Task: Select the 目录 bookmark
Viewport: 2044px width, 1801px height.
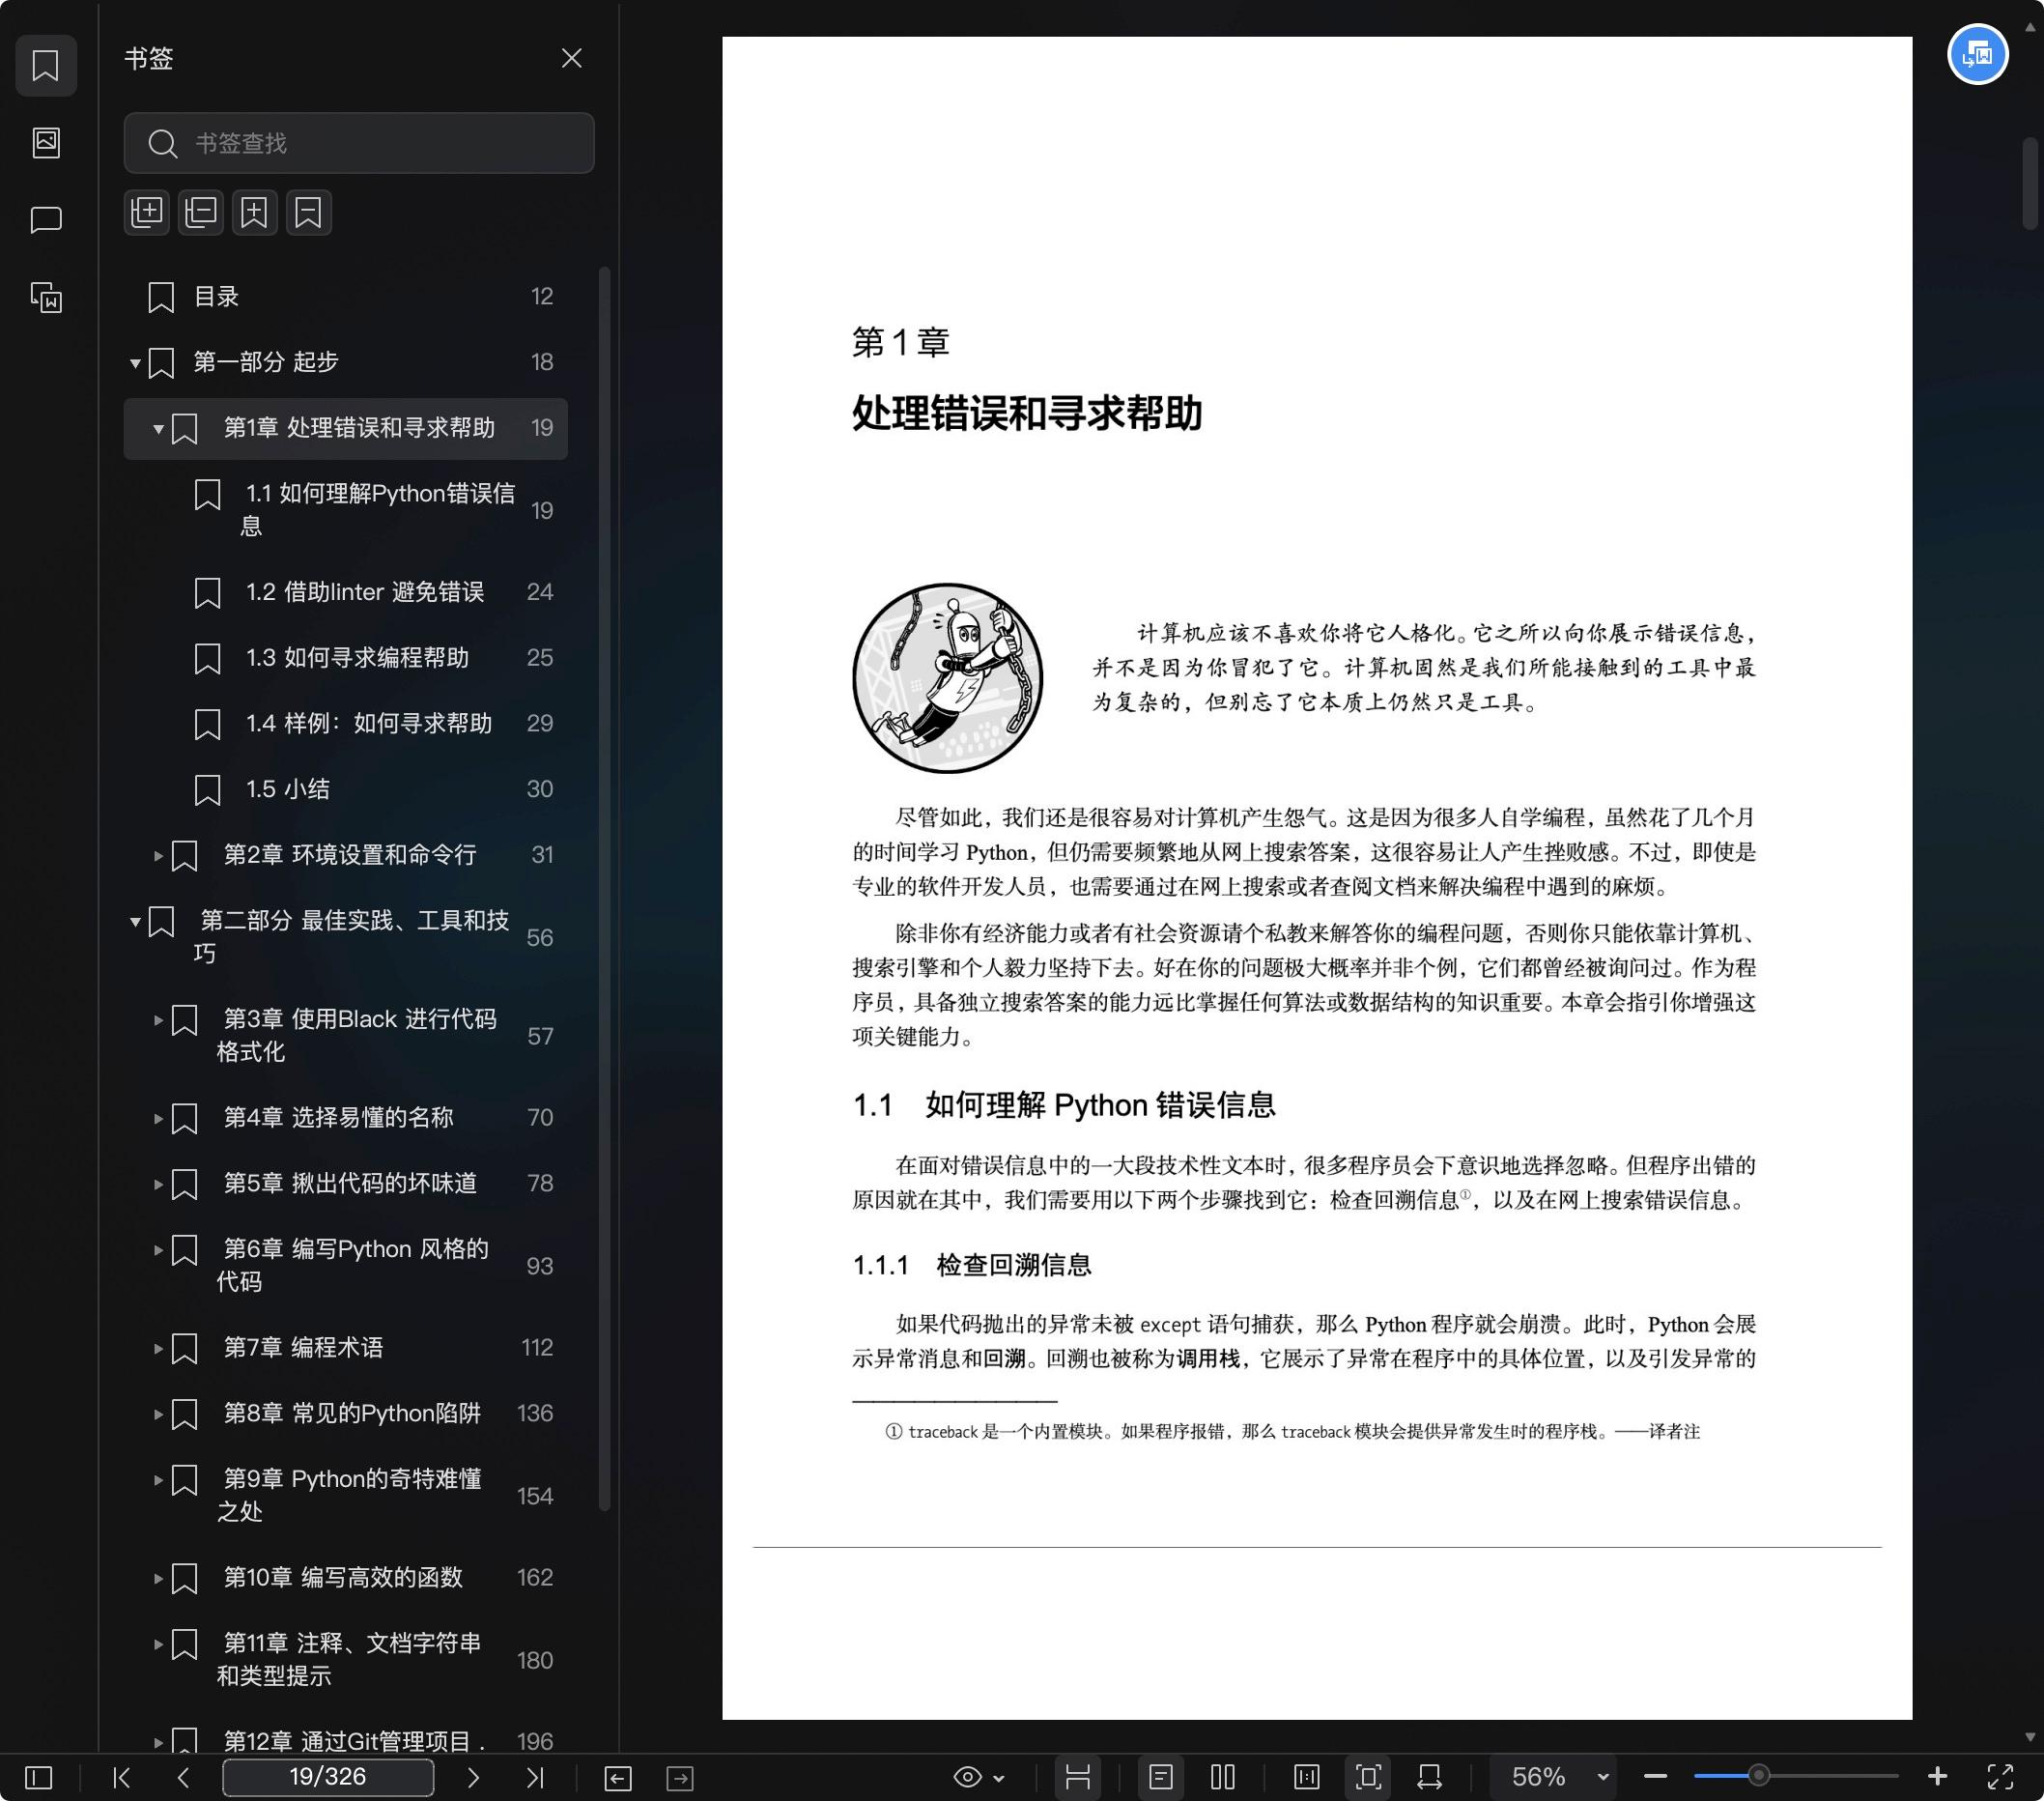Action: [x=346, y=297]
